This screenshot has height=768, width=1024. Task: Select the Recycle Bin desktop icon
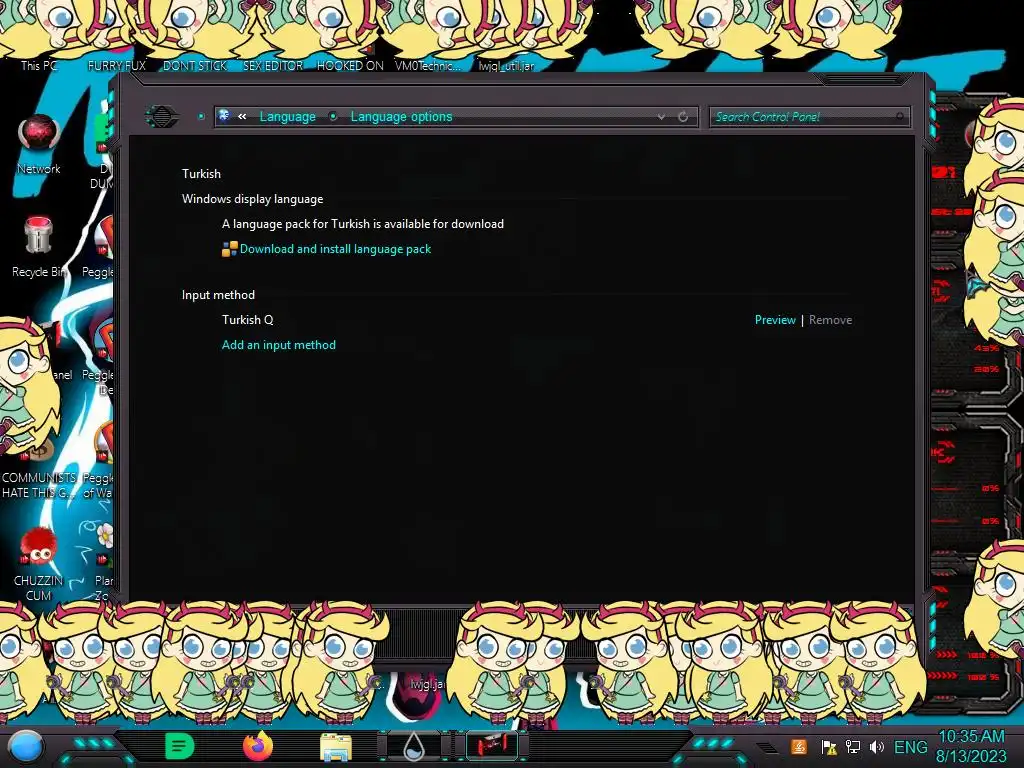(x=39, y=247)
